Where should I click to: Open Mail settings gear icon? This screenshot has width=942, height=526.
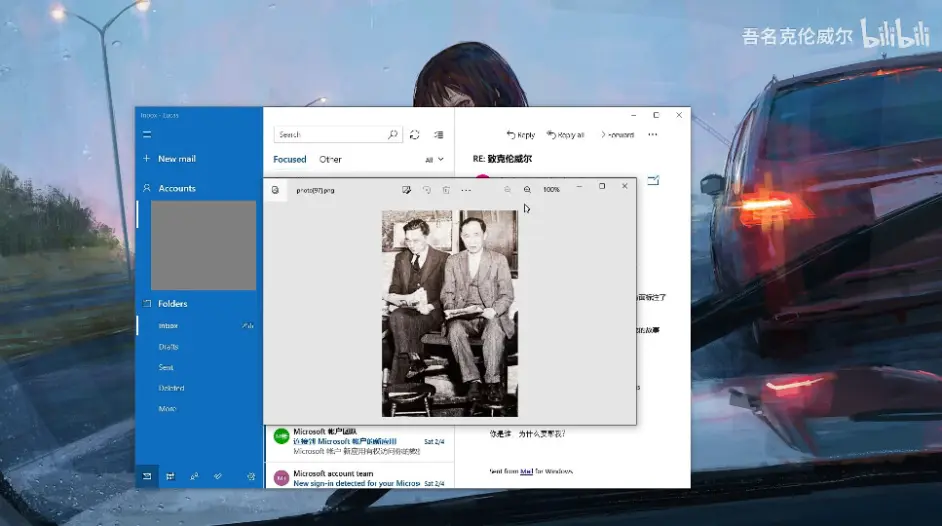(251, 477)
